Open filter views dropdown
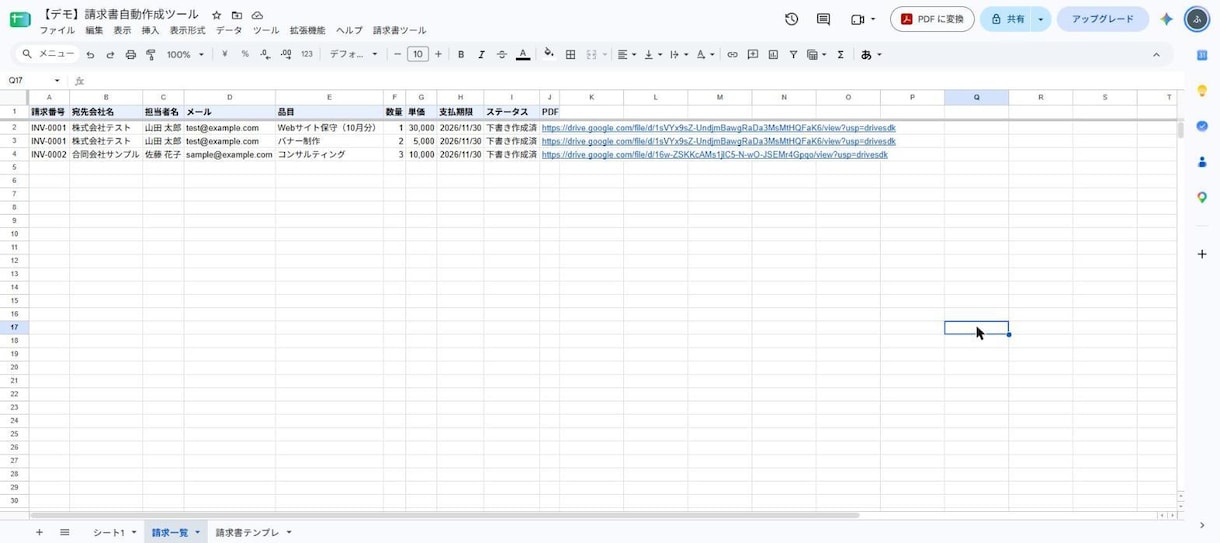This screenshot has width=1220, height=543. pos(817,55)
